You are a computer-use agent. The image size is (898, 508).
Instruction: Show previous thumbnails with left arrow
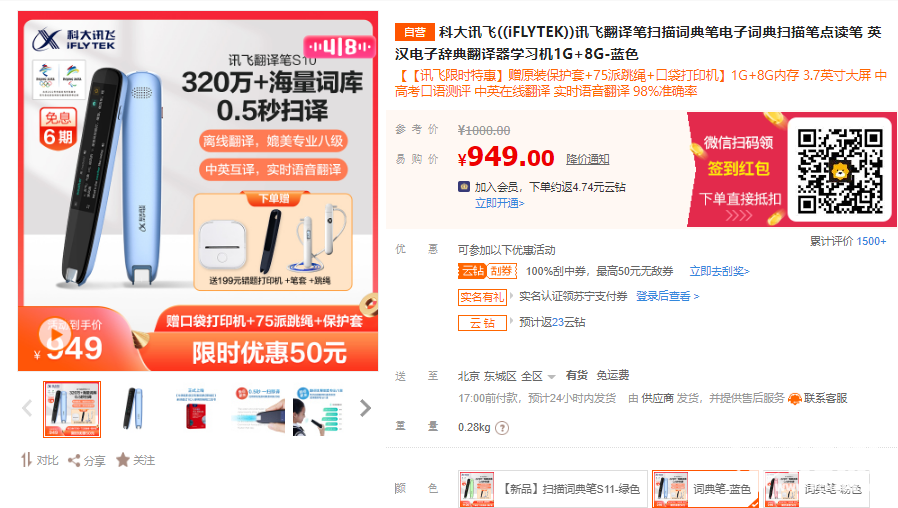(27, 408)
